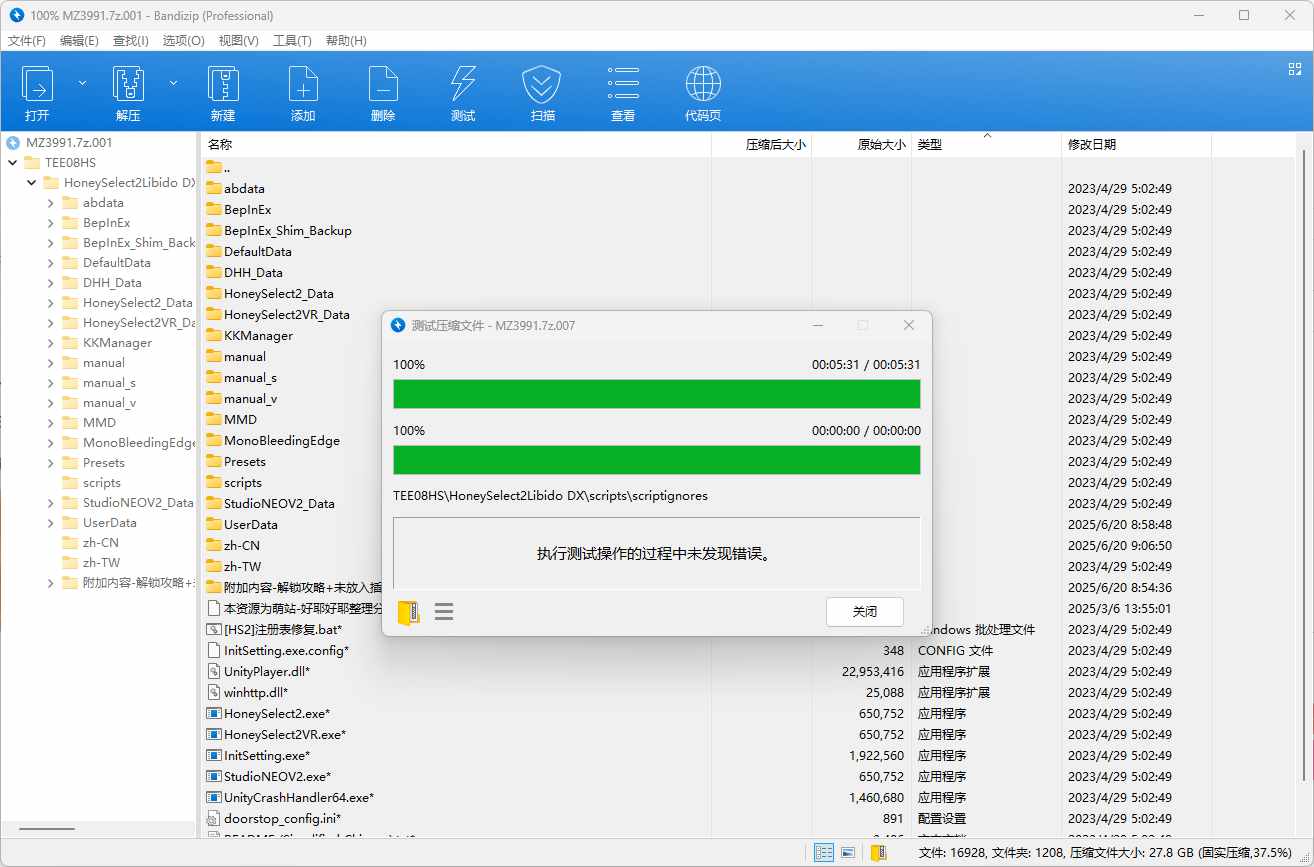Sort by 压缩后大小 column header
Screen dimensions: 1314x867
pyautogui.click(x=762, y=144)
